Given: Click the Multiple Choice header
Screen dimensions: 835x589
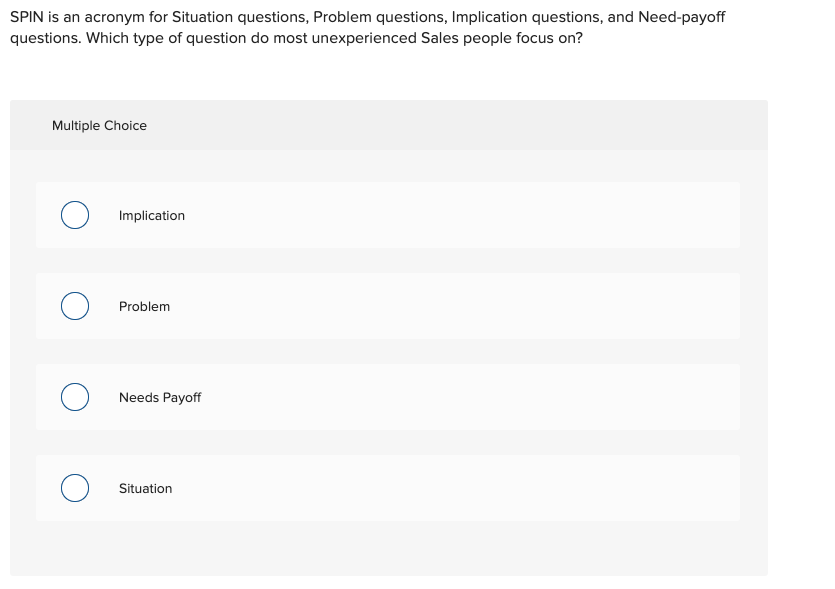Looking at the screenshot, I should (x=99, y=125).
